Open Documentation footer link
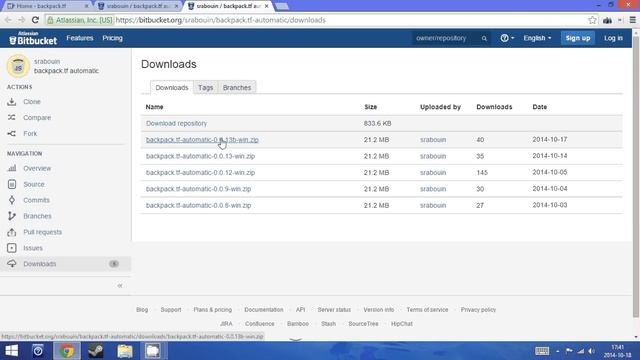Image resolution: width=640 pixels, height=360 pixels. pos(264,310)
